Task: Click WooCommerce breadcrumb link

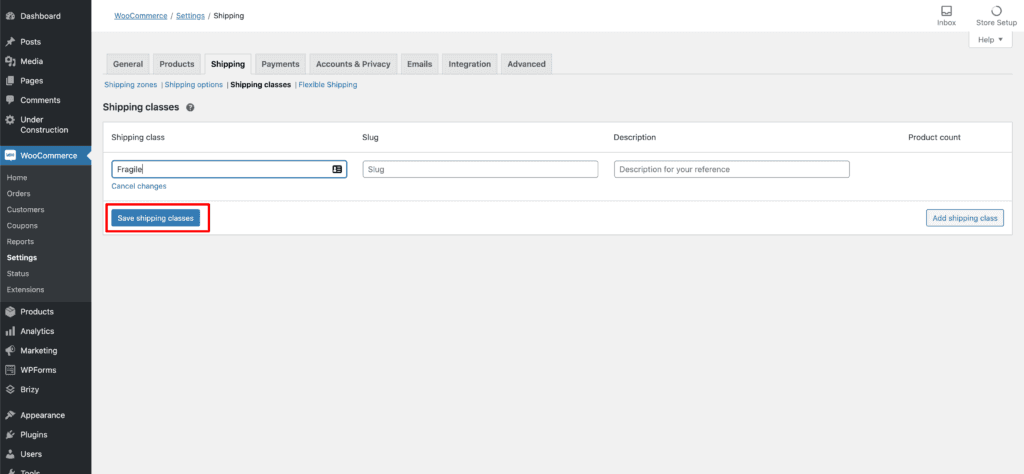Action: [140, 16]
